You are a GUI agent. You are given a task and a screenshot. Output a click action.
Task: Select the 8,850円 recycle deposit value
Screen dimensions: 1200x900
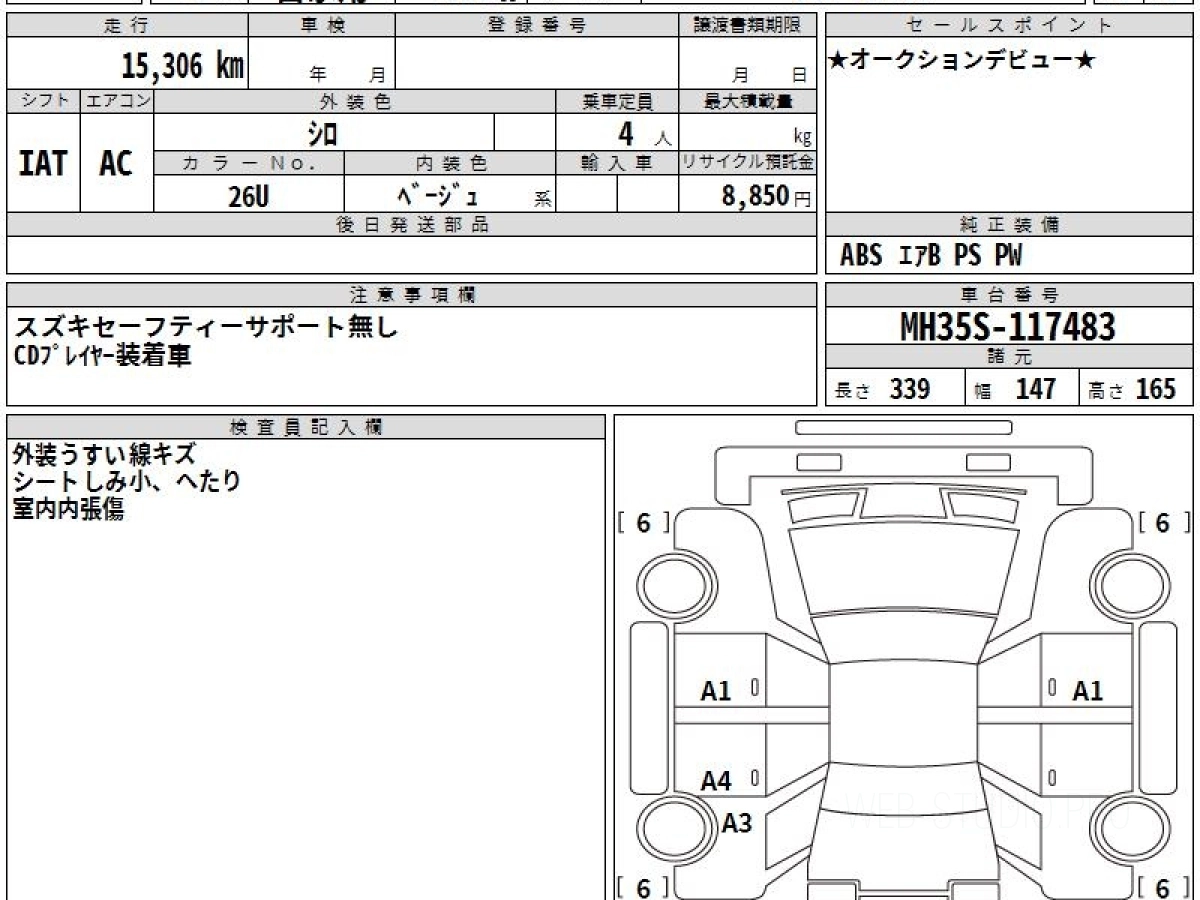(767, 197)
